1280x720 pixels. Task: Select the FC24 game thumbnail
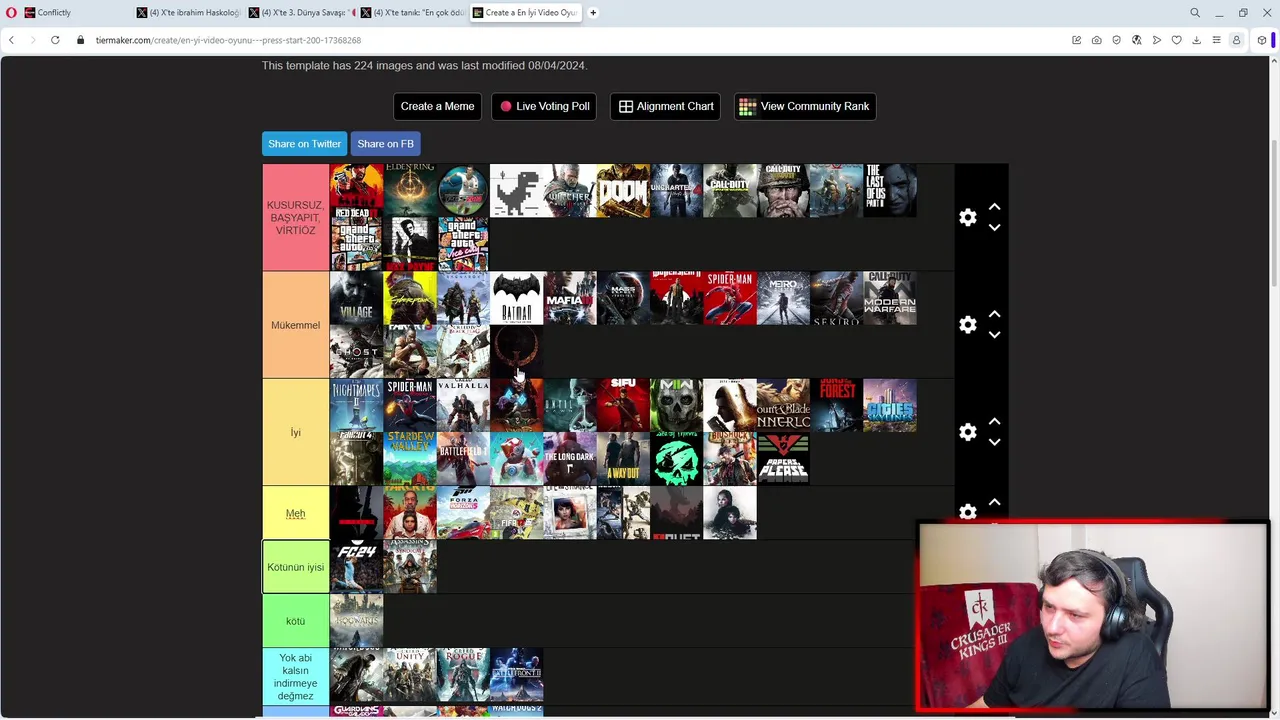click(x=356, y=567)
